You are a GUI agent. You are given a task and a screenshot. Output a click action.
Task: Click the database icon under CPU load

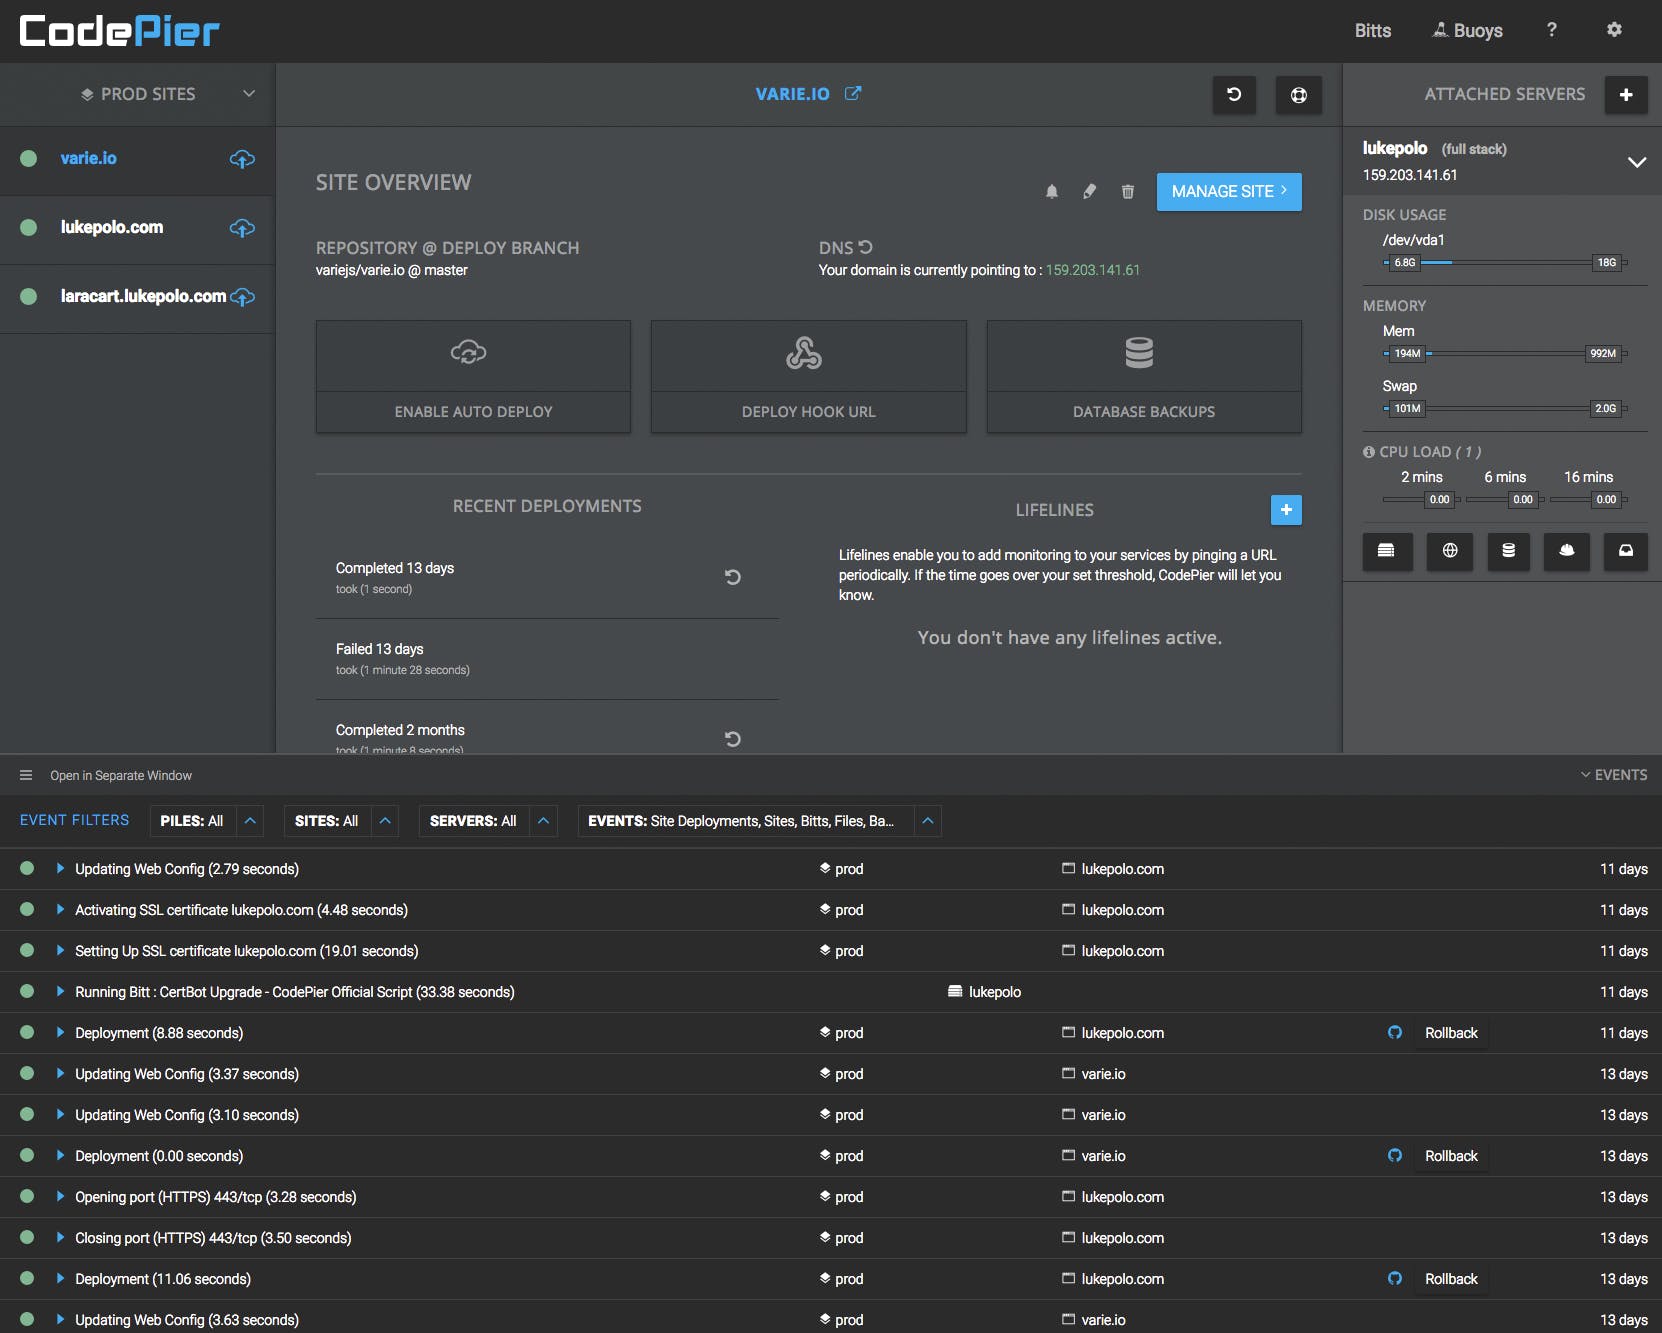point(1508,551)
